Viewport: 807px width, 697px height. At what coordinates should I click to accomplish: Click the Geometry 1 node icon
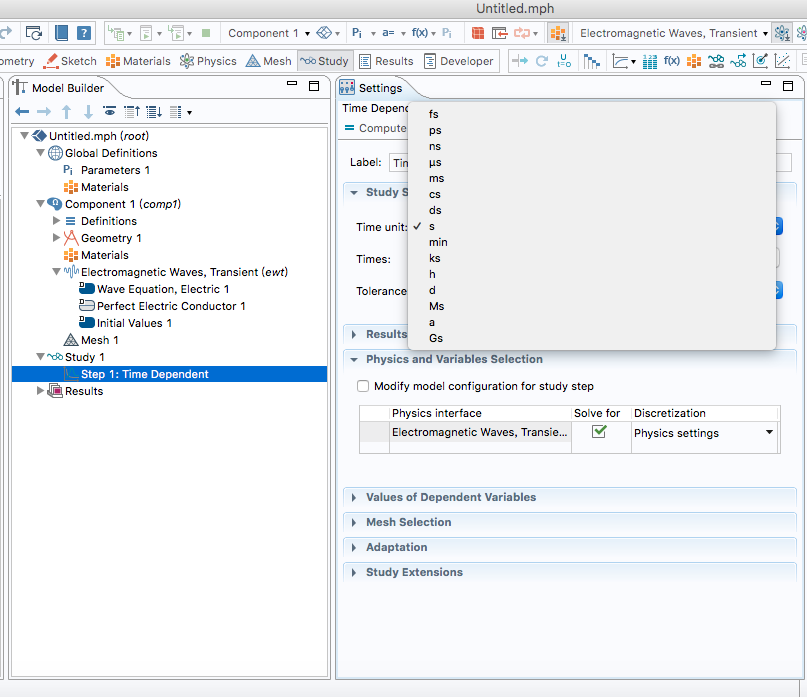71,238
